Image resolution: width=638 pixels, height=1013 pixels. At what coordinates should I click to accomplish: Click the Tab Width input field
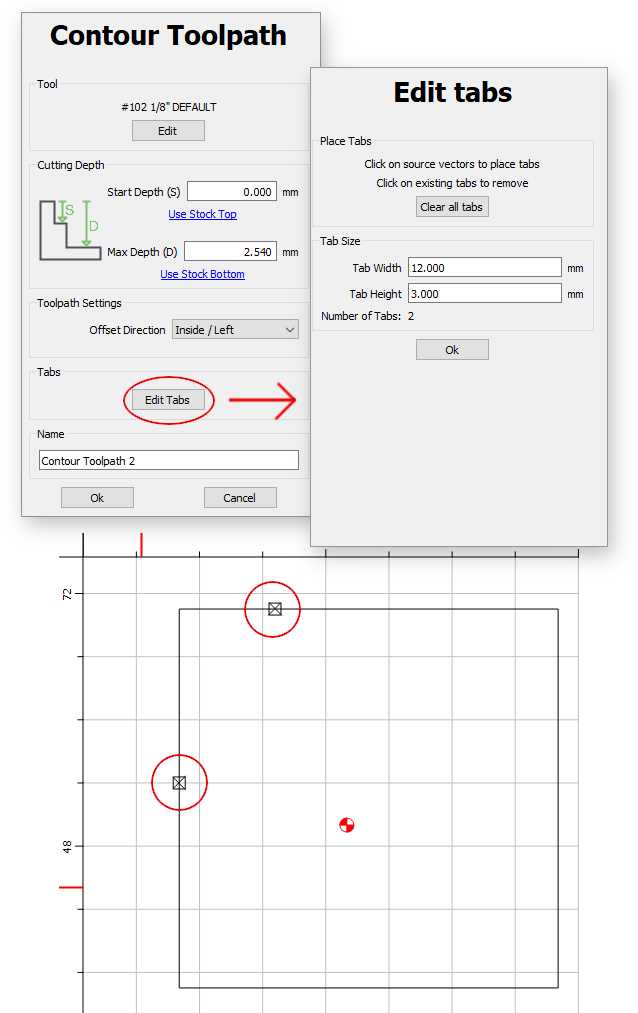tap(485, 267)
